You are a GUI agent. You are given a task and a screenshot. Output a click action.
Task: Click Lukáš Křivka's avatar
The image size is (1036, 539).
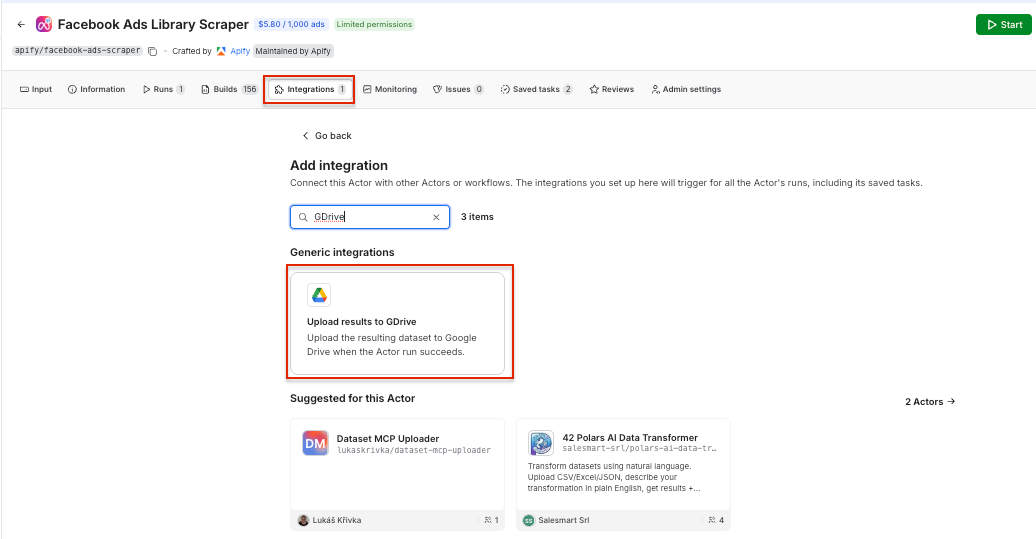pyautogui.click(x=303, y=521)
